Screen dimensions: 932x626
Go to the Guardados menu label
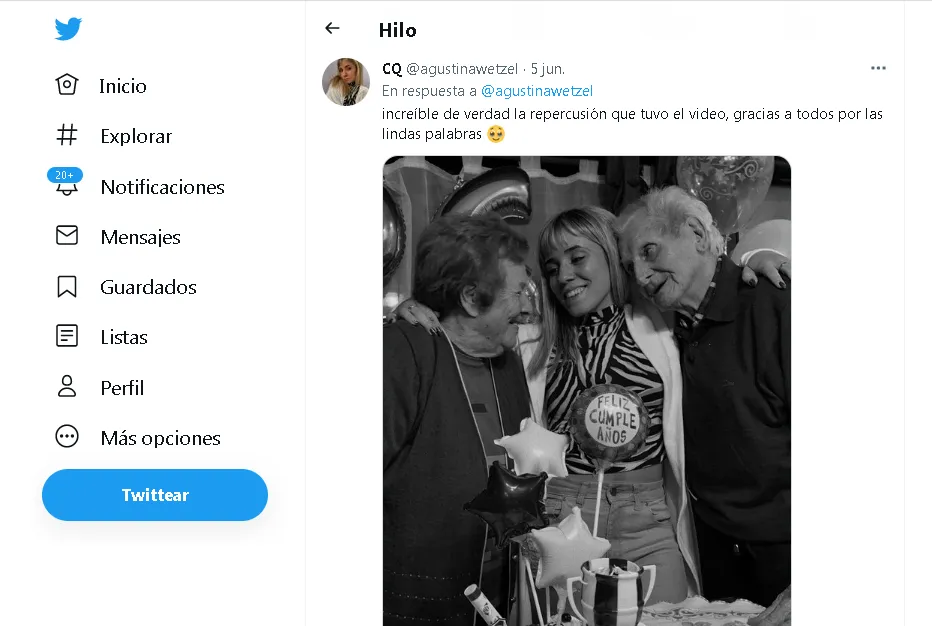point(148,287)
